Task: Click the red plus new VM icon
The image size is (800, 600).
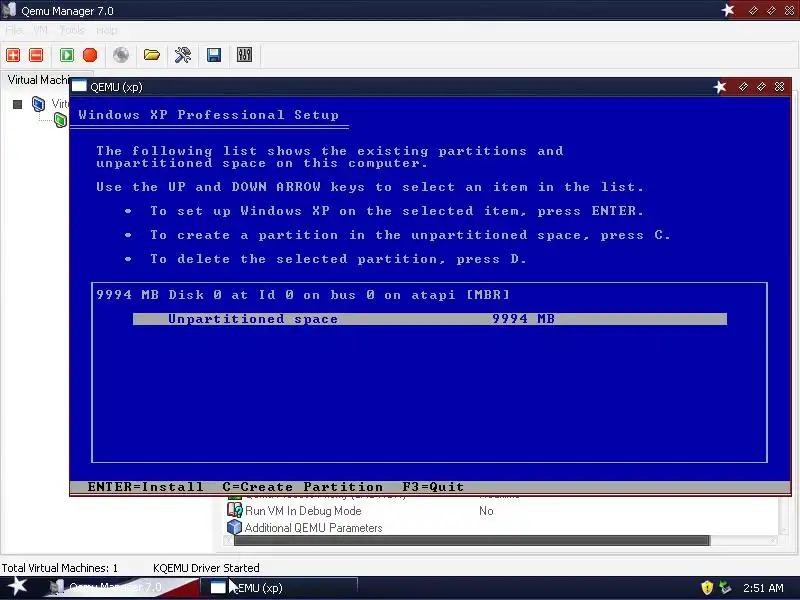Action: (x=13, y=55)
